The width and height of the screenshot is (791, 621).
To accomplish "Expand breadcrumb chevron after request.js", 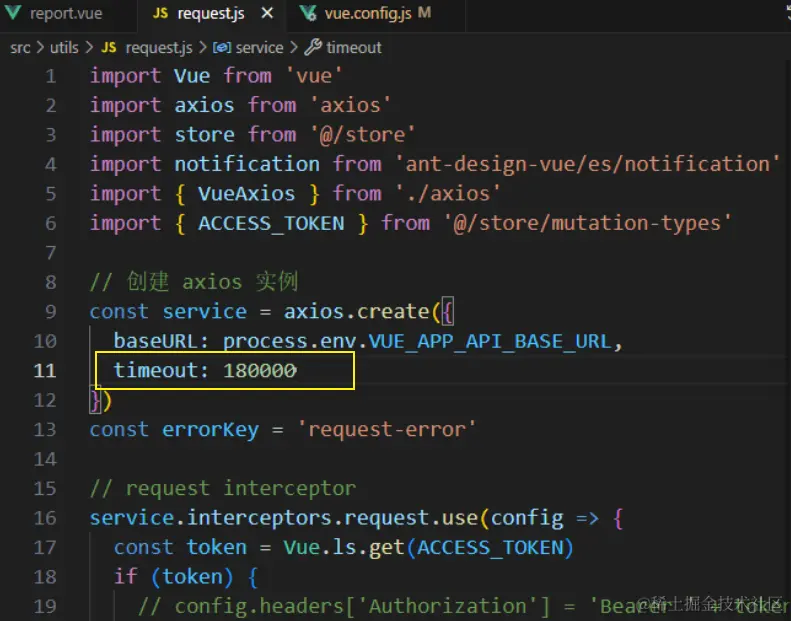I will click(203, 47).
